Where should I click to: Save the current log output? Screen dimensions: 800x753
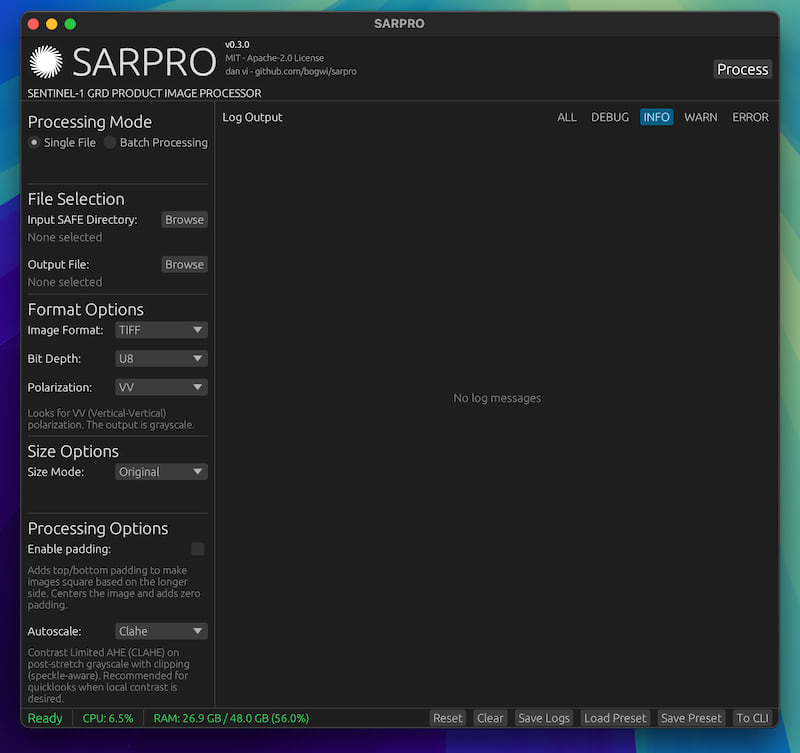pos(544,718)
